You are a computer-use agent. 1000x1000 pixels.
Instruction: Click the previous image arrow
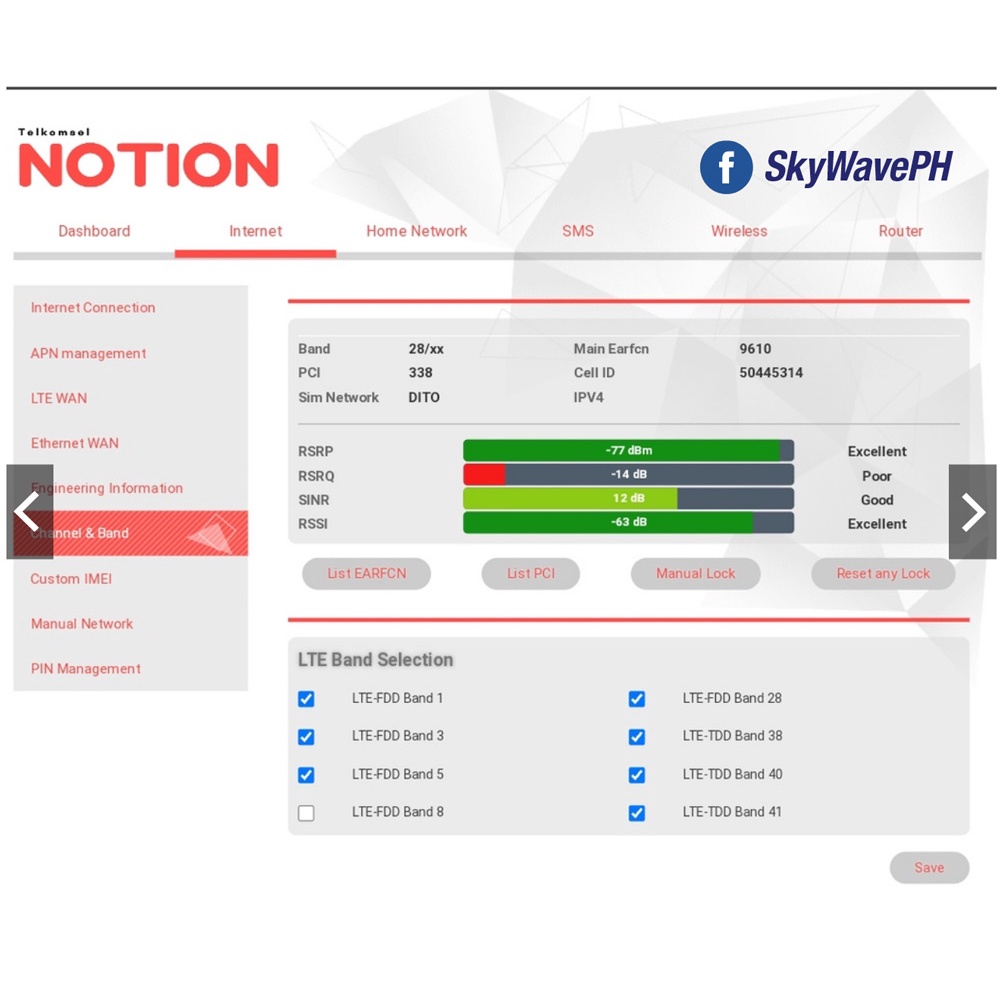(29, 512)
